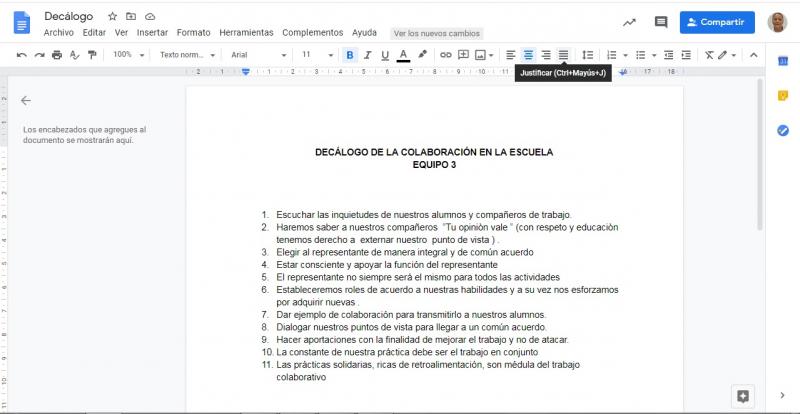Click the Redo arrow icon
Image resolution: width=800 pixels, height=414 pixels.
(x=39, y=55)
